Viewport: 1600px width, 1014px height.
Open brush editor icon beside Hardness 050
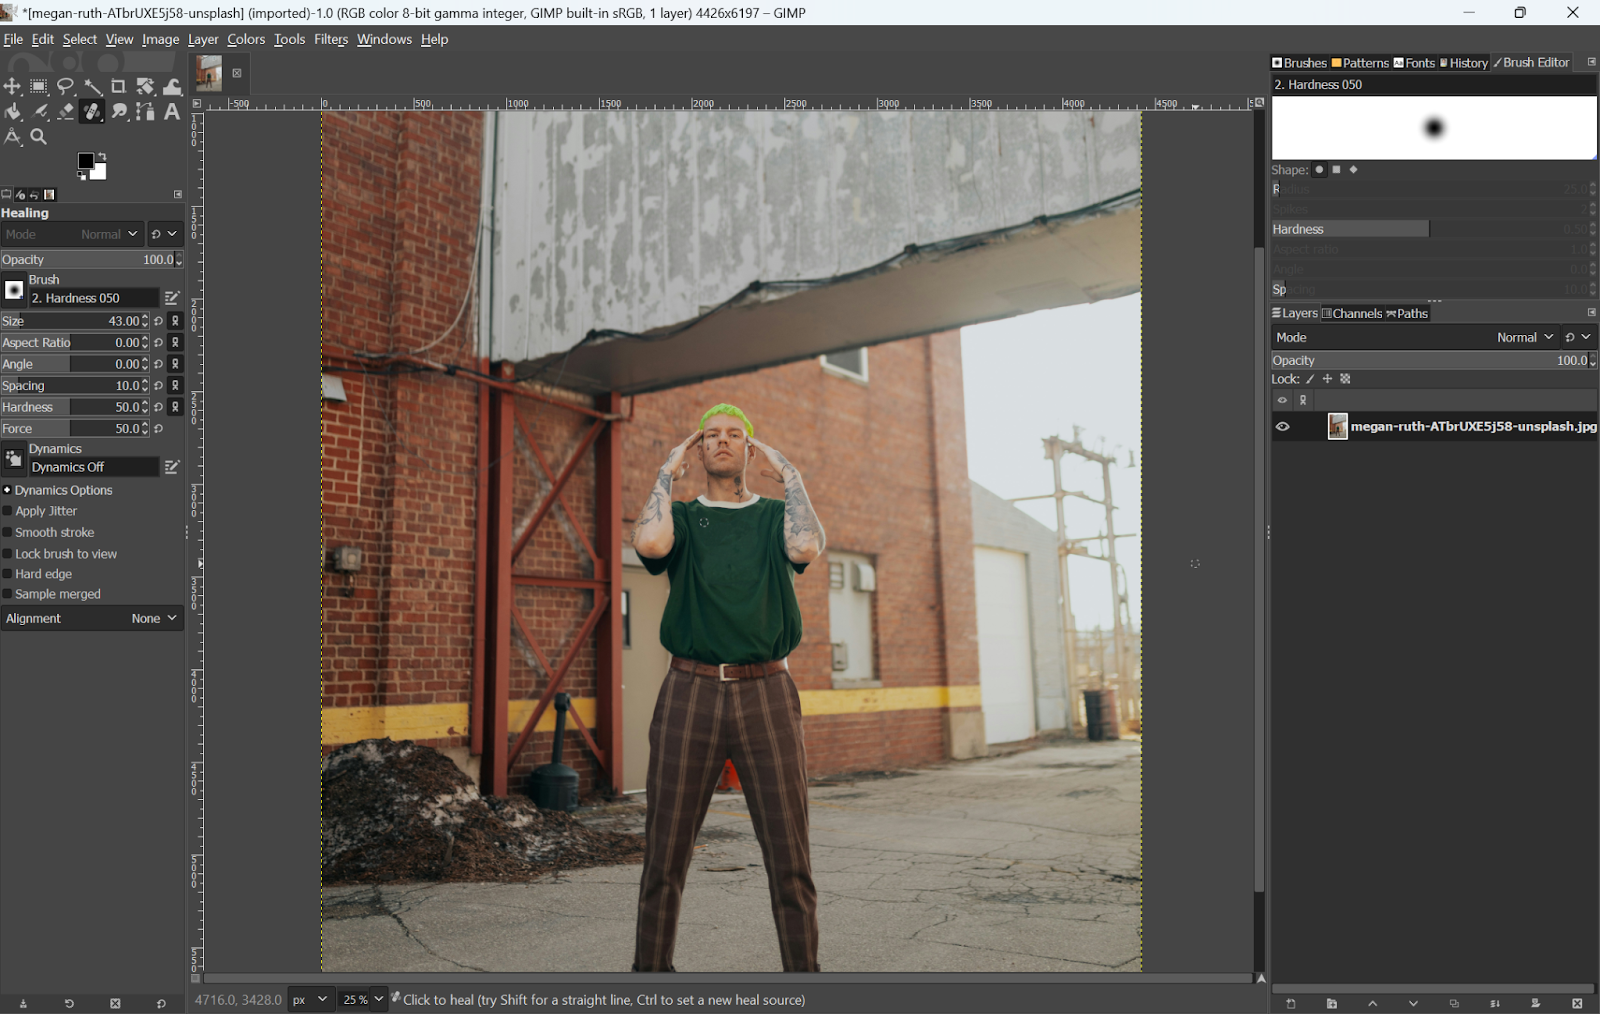point(172,298)
